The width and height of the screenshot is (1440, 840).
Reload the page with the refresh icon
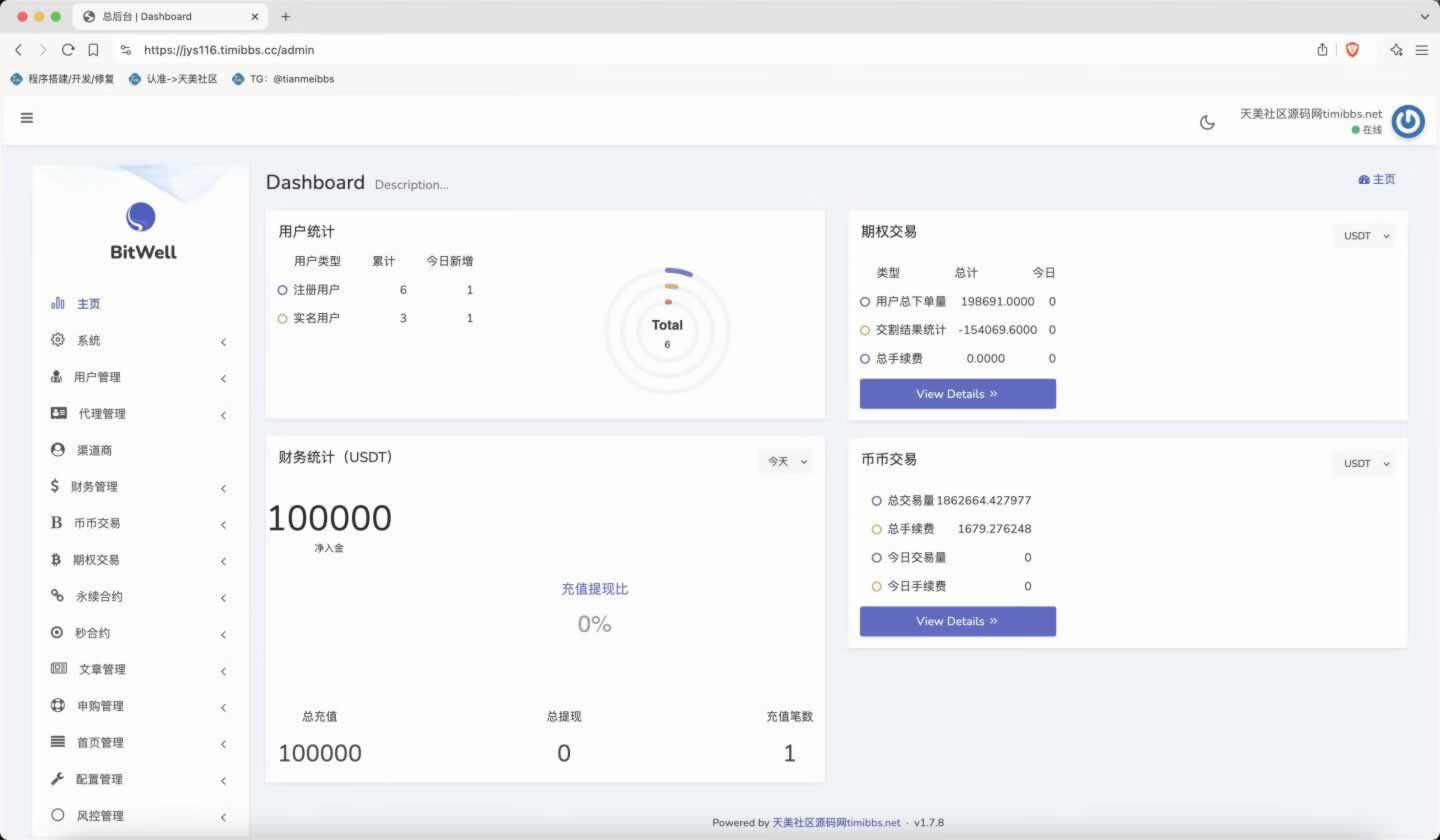[68, 50]
